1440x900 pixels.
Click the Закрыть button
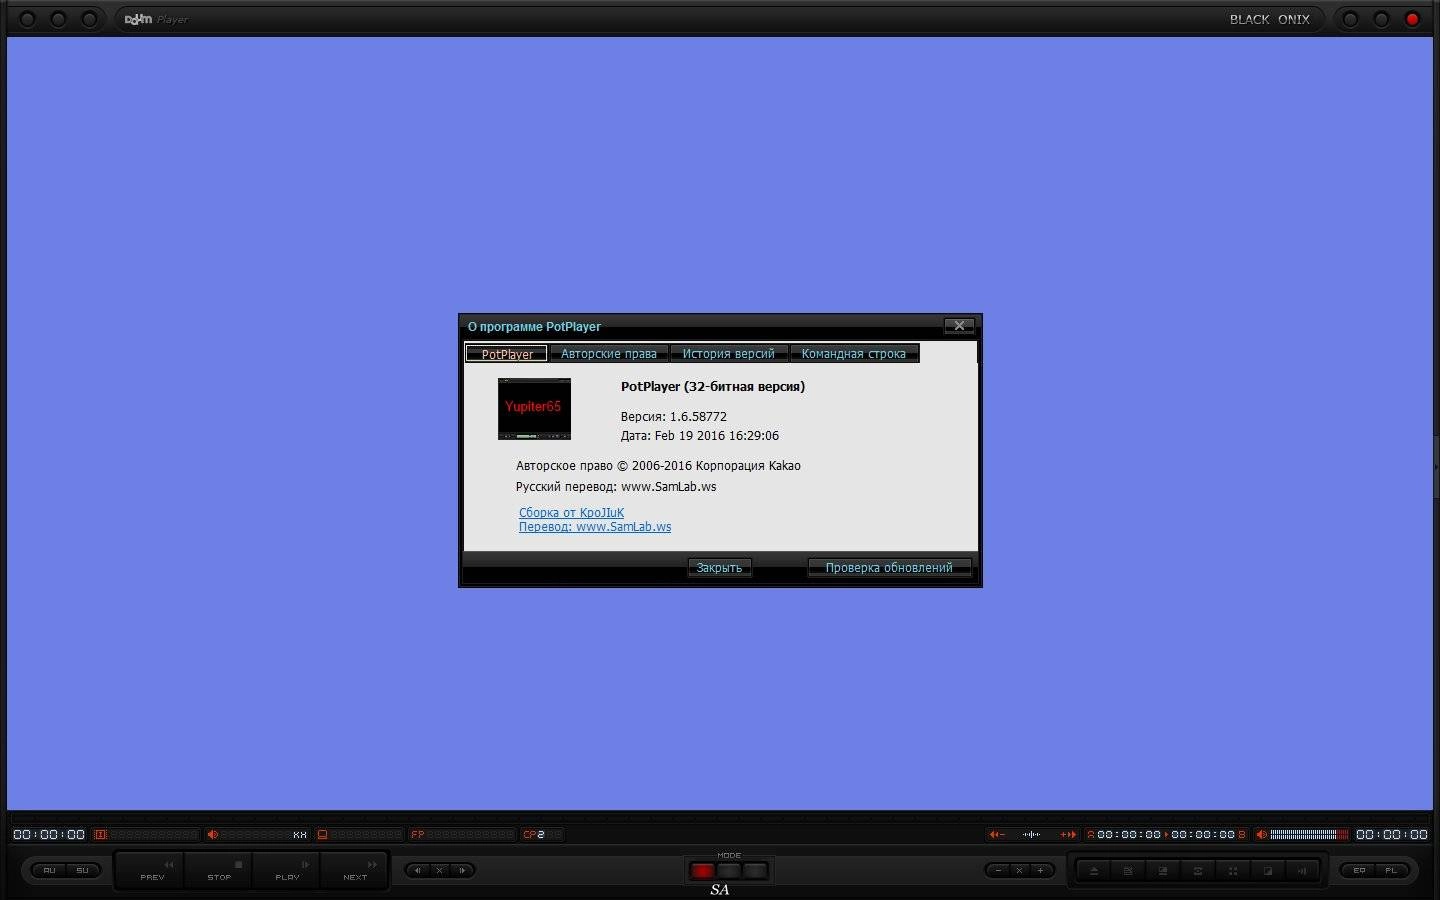tap(719, 567)
